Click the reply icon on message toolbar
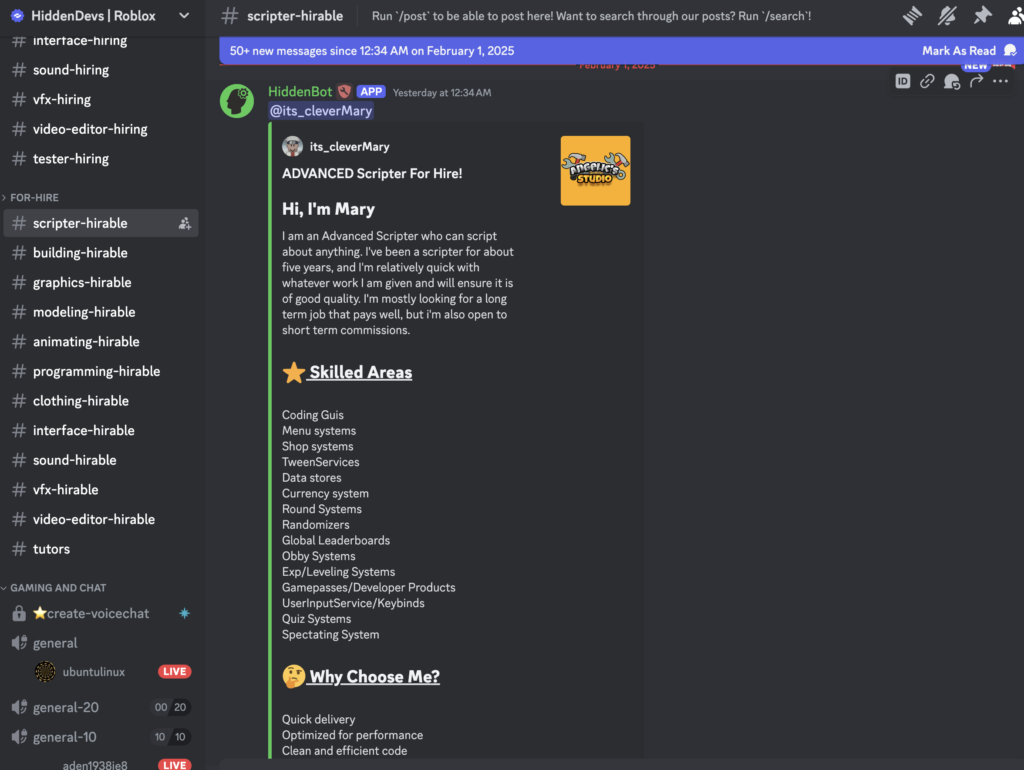1024x770 pixels. click(x=952, y=82)
